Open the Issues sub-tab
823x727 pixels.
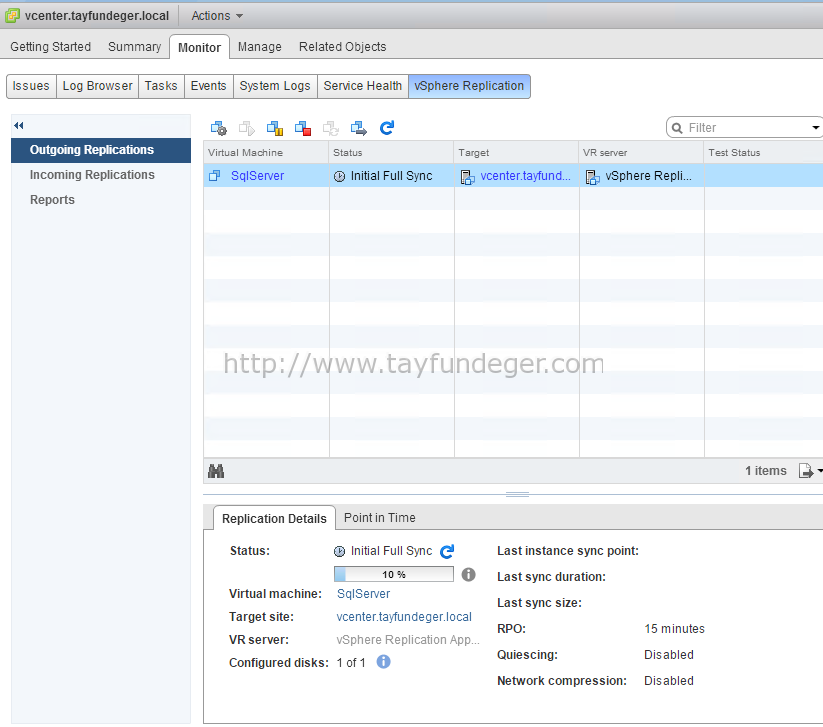31,86
